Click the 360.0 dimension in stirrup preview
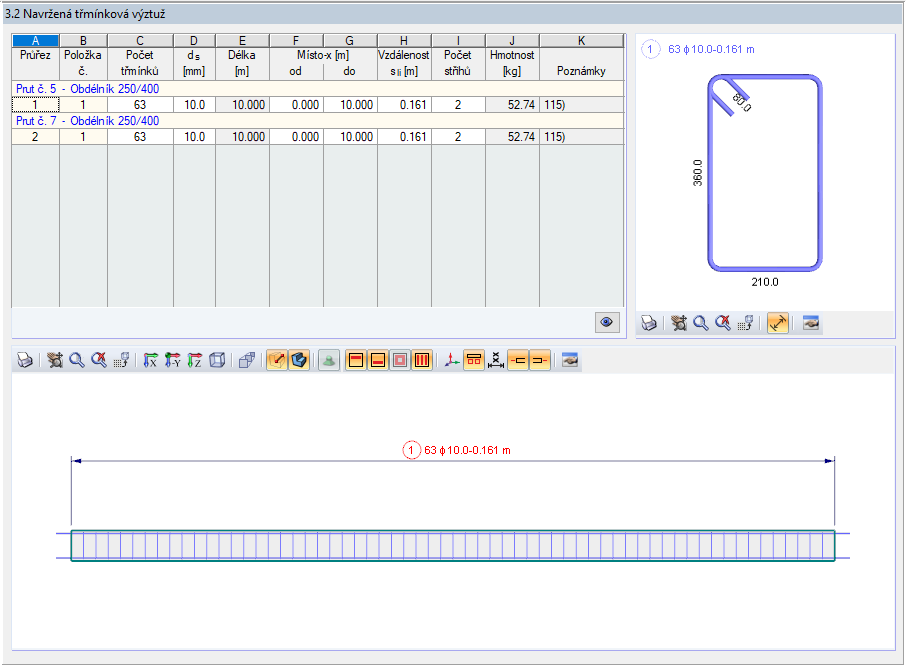The width and height of the screenshot is (906, 666). pos(697,173)
